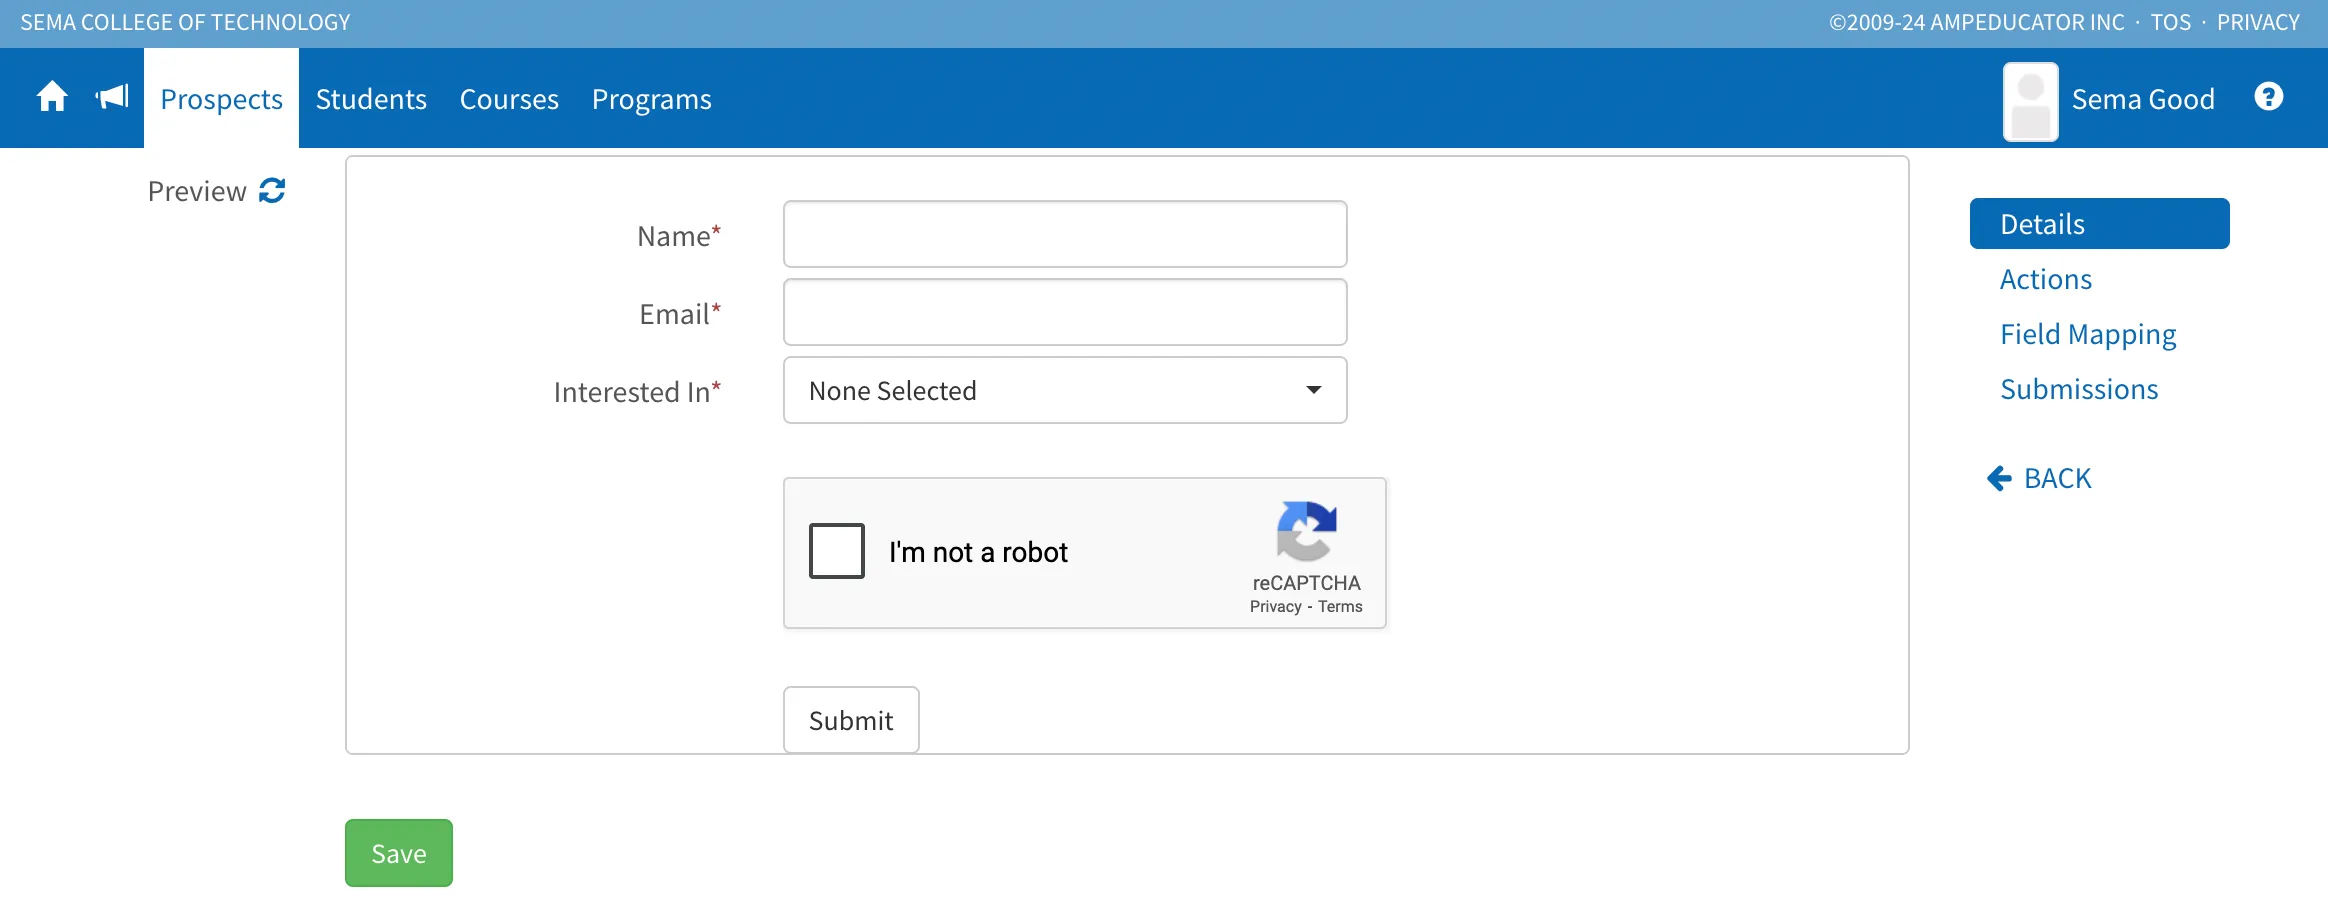
Task: Open reCAPTCHA Terms link
Action: (1340, 606)
